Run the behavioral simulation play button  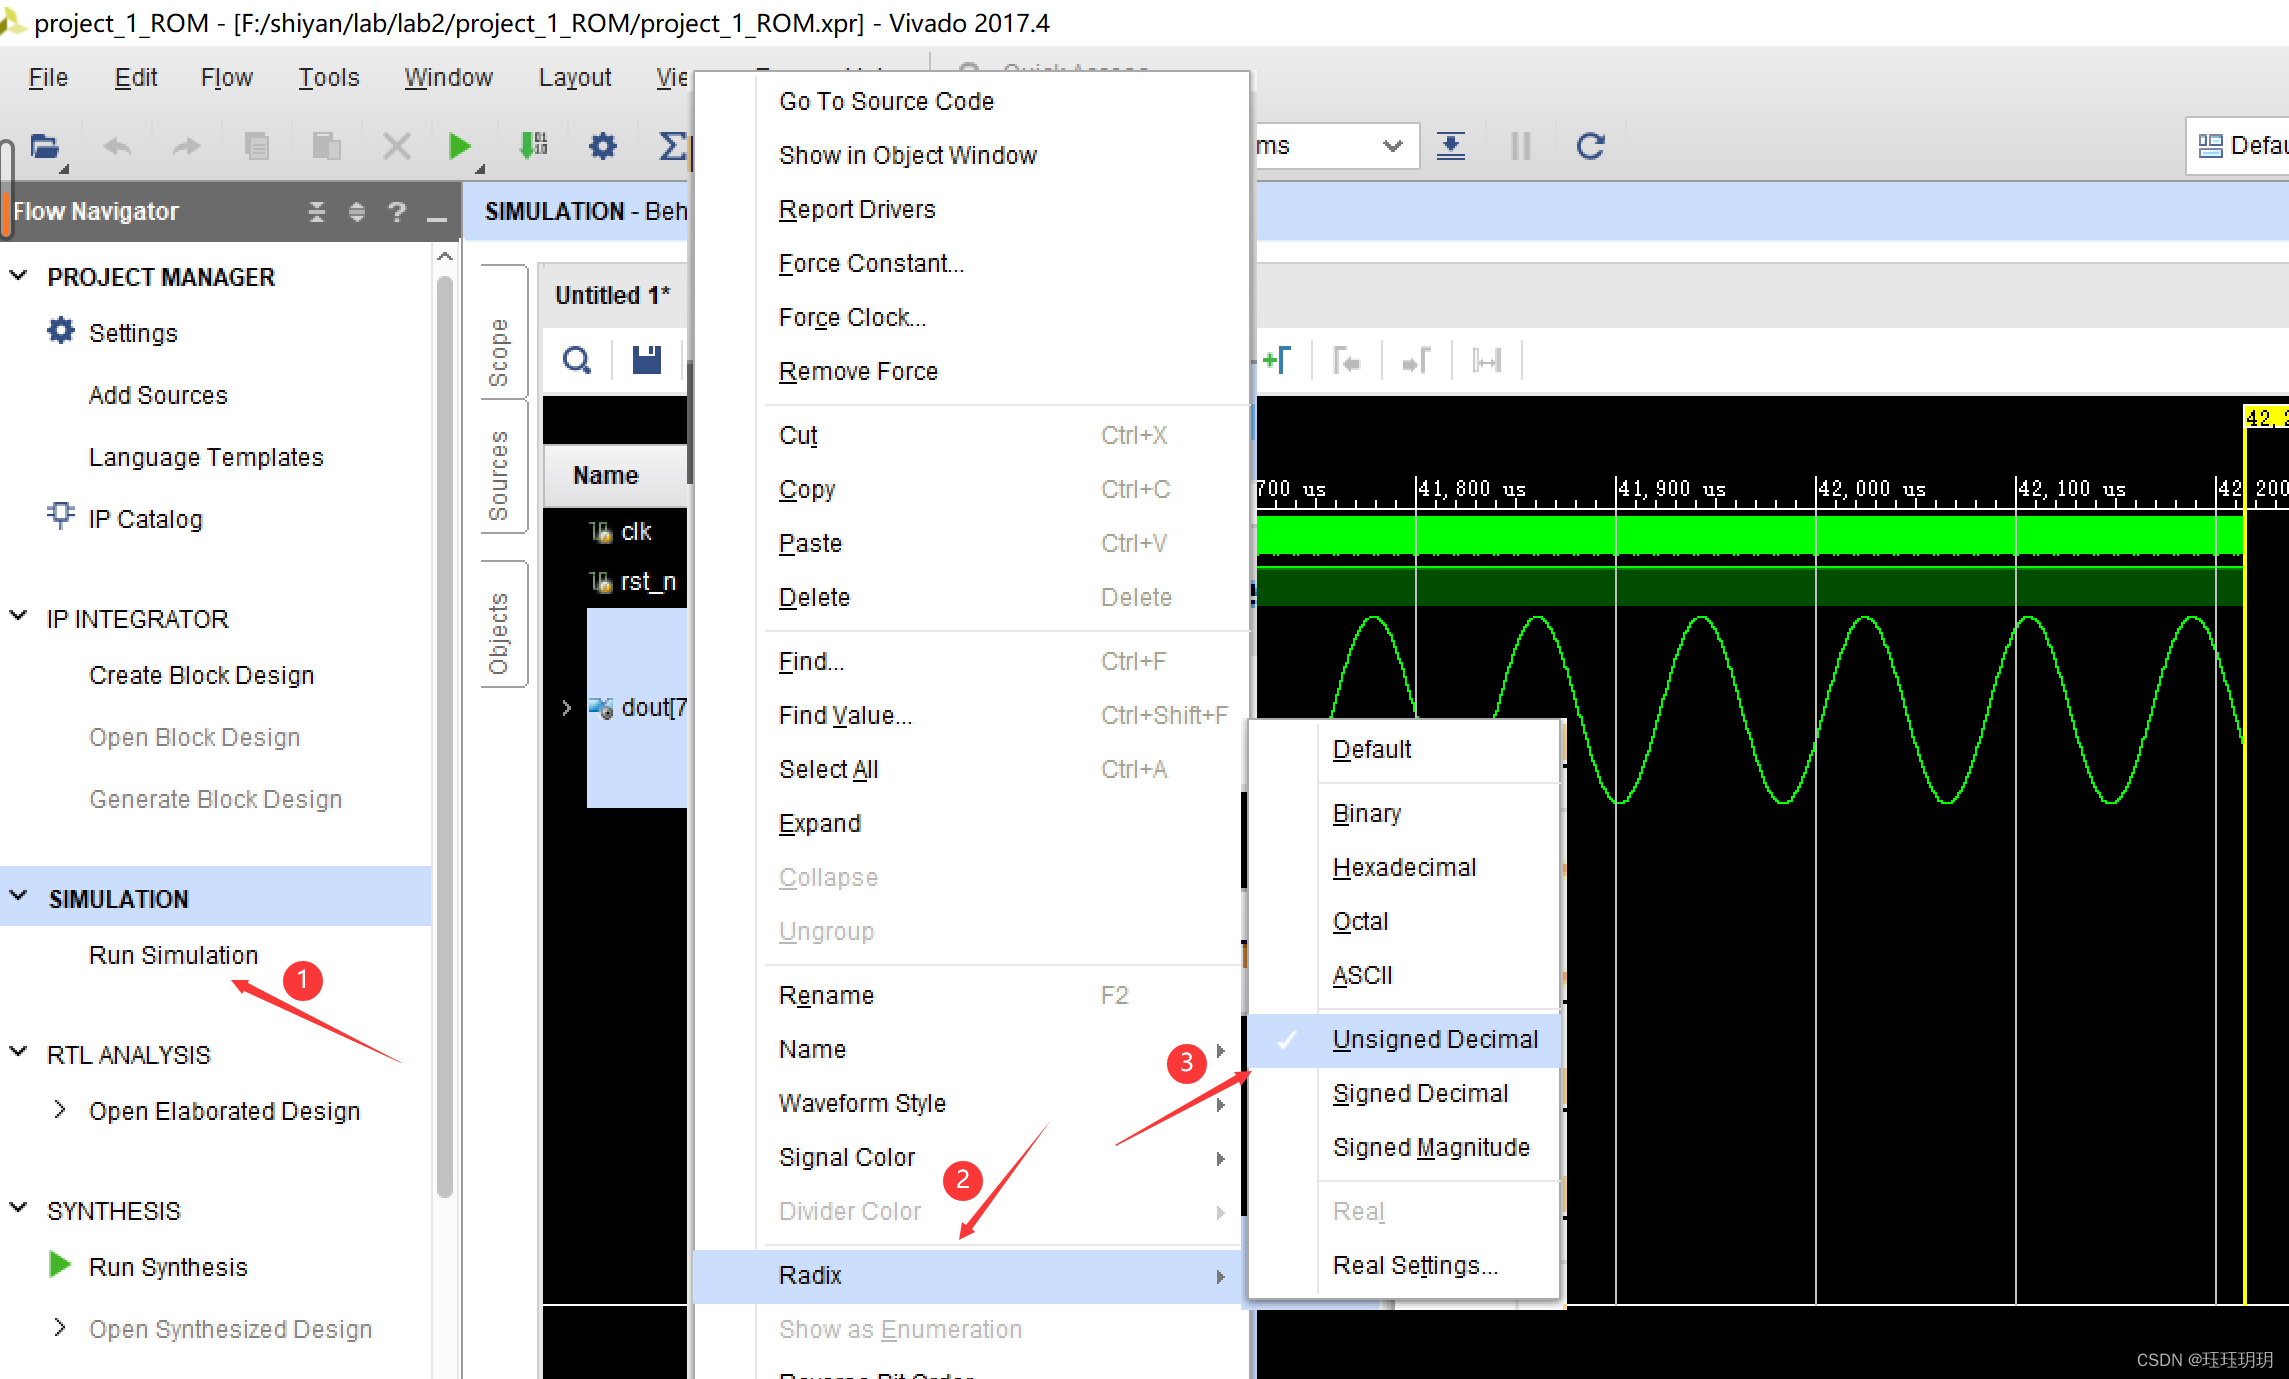[459, 146]
